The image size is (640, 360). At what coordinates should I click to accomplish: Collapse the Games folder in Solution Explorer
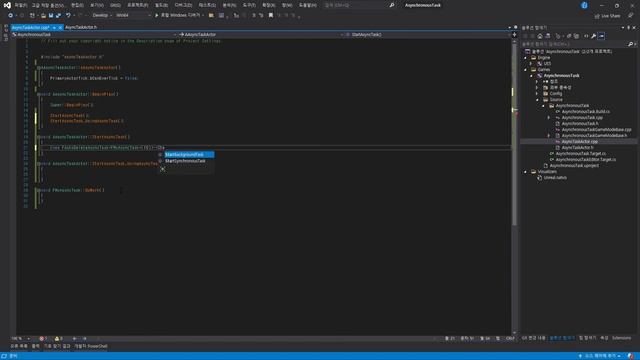pos(526,70)
